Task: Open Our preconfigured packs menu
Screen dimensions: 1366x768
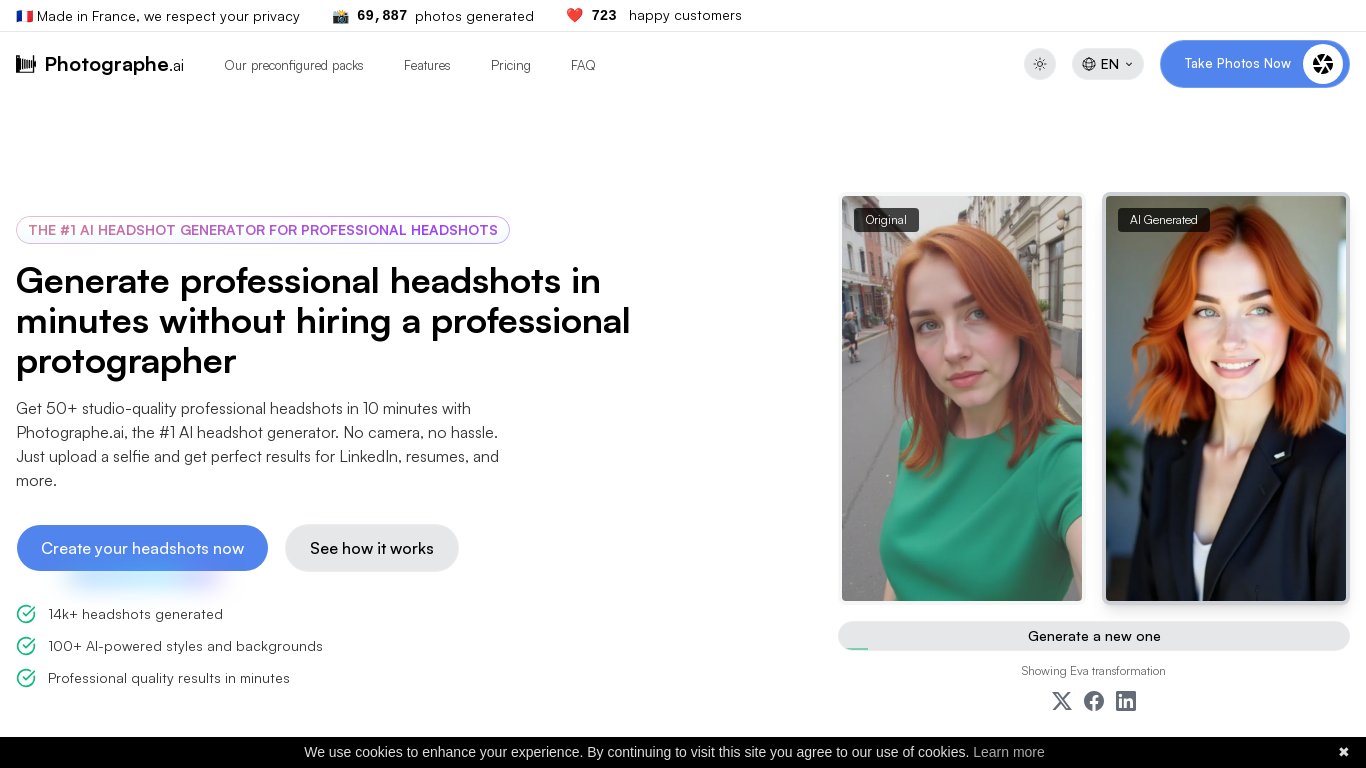Action: (x=294, y=65)
